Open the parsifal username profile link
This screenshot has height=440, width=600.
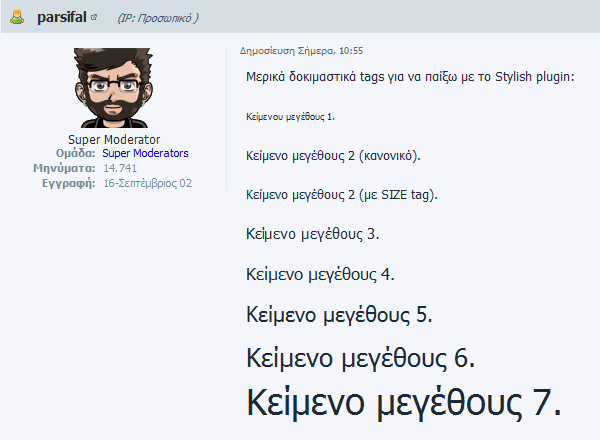point(62,18)
